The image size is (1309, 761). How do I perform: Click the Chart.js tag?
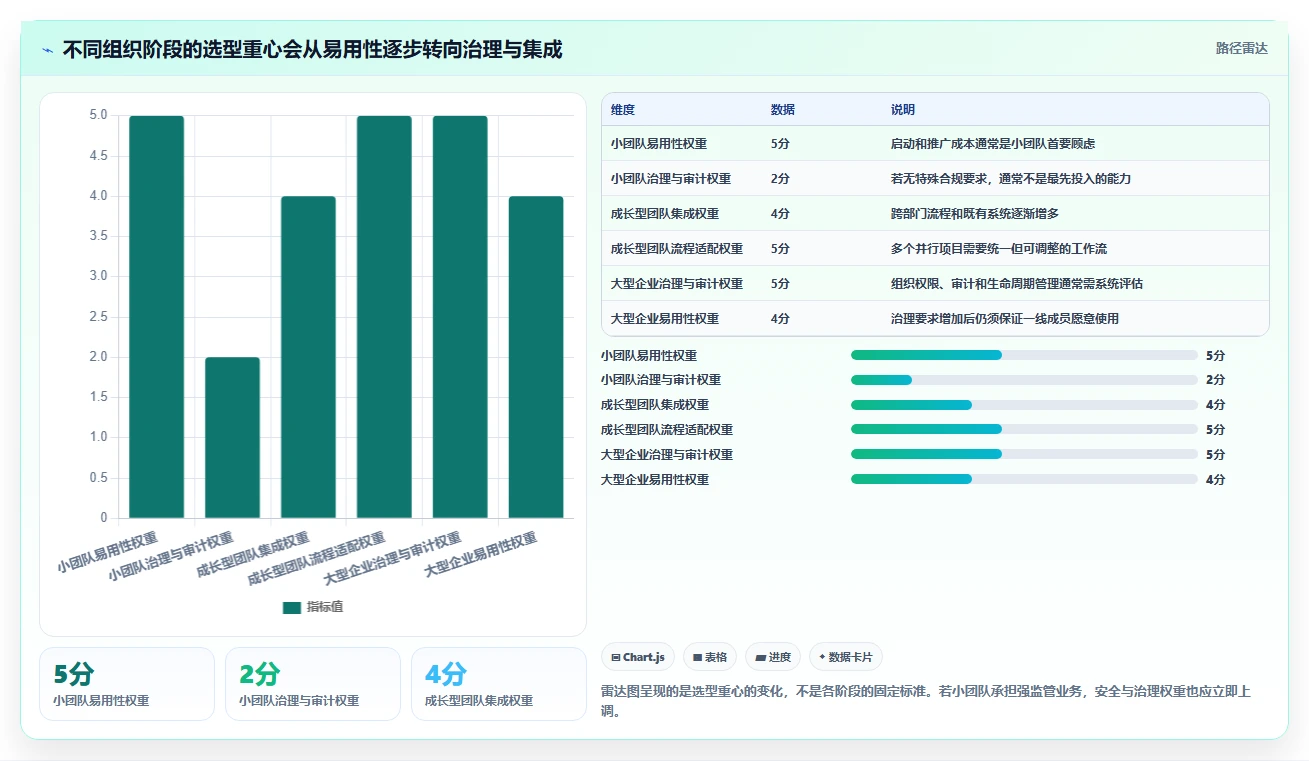click(638, 657)
